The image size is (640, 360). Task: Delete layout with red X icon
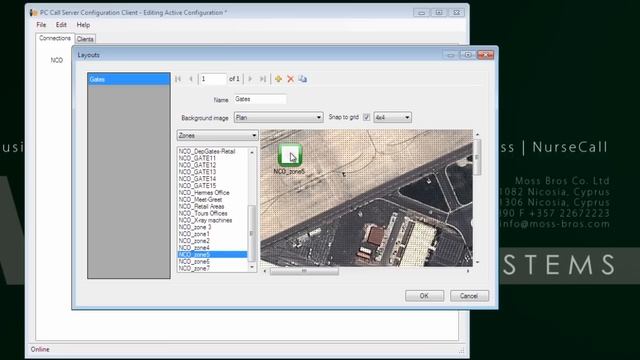pyautogui.click(x=291, y=79)
